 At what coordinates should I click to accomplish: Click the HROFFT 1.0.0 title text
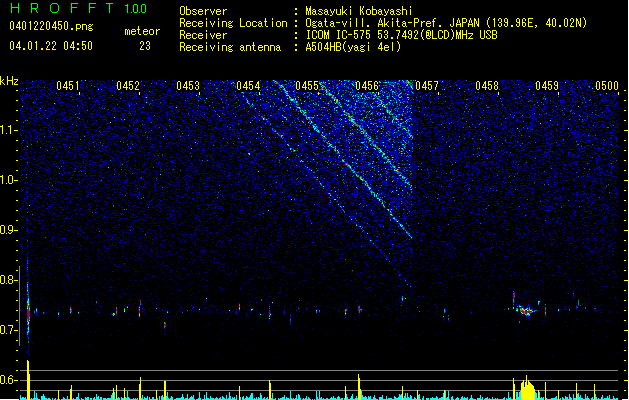point(78,8)
